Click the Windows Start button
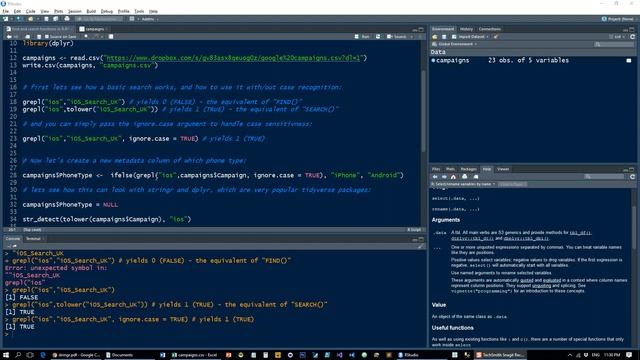Viewport: 640px width, 360px height. pos(6,355)
